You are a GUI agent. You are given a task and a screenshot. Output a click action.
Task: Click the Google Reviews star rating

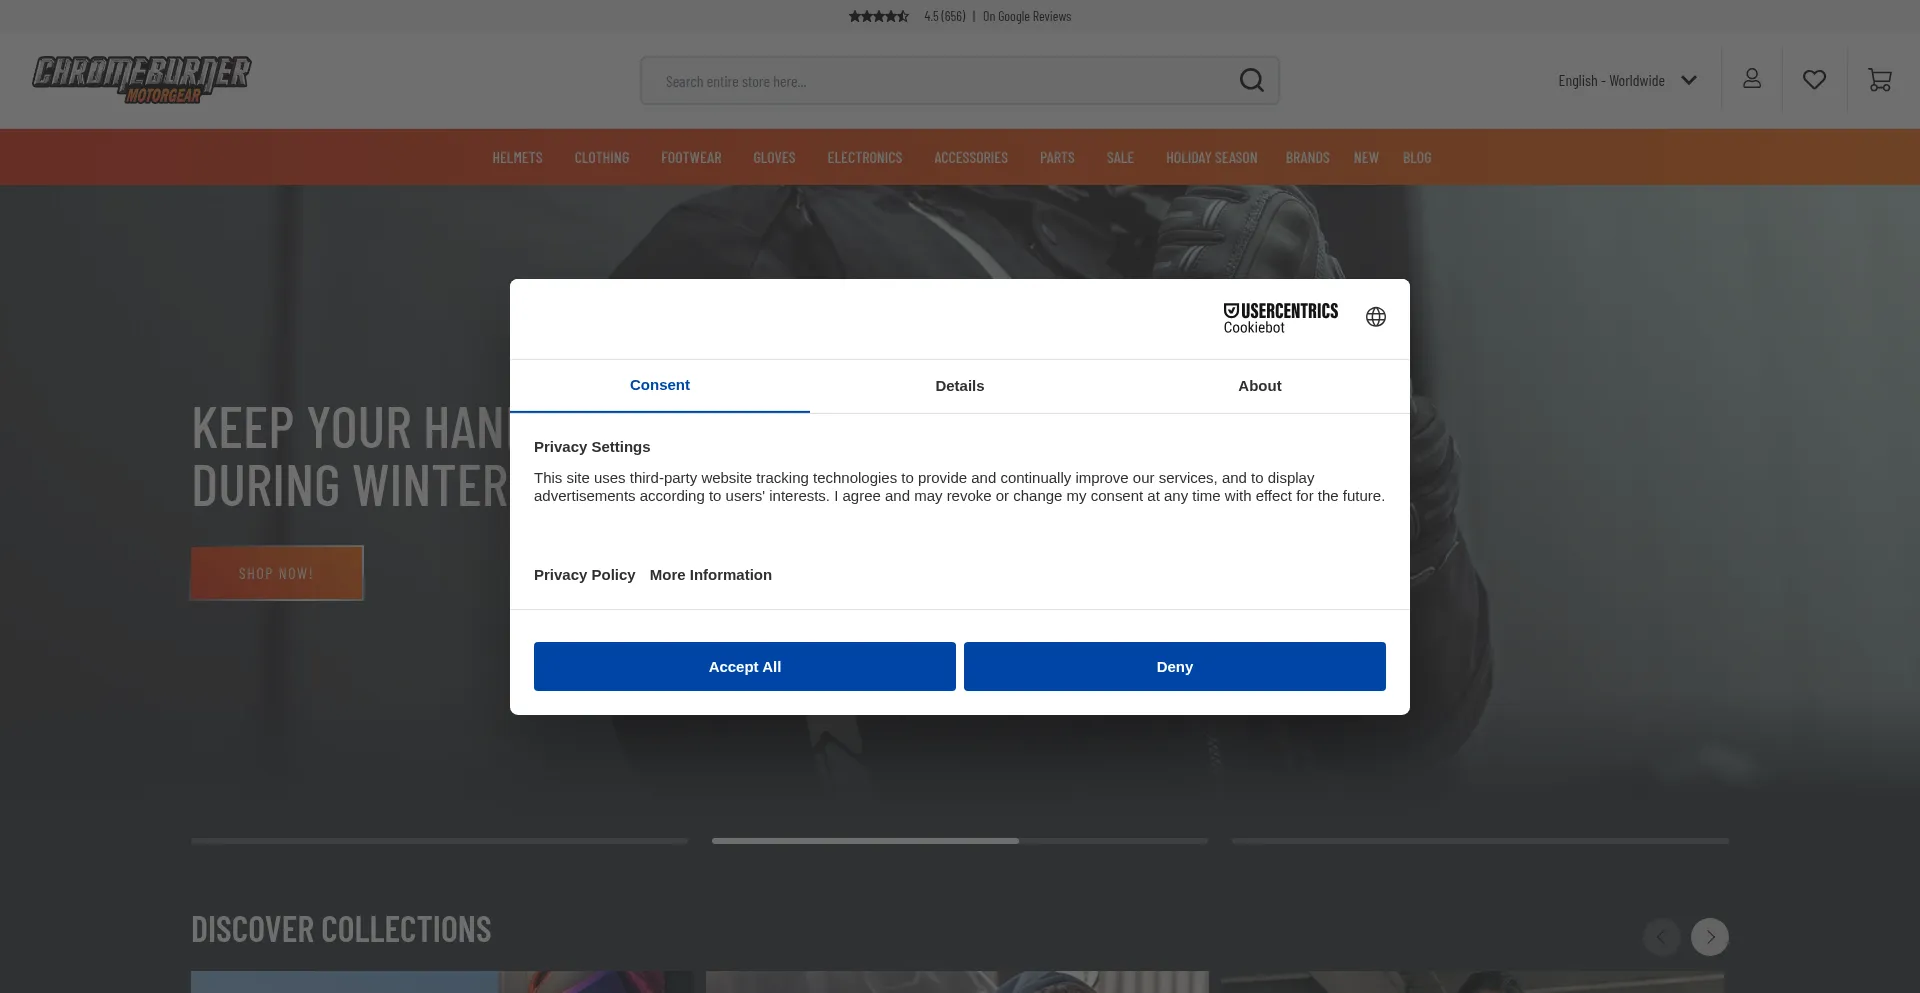point(878,16)
